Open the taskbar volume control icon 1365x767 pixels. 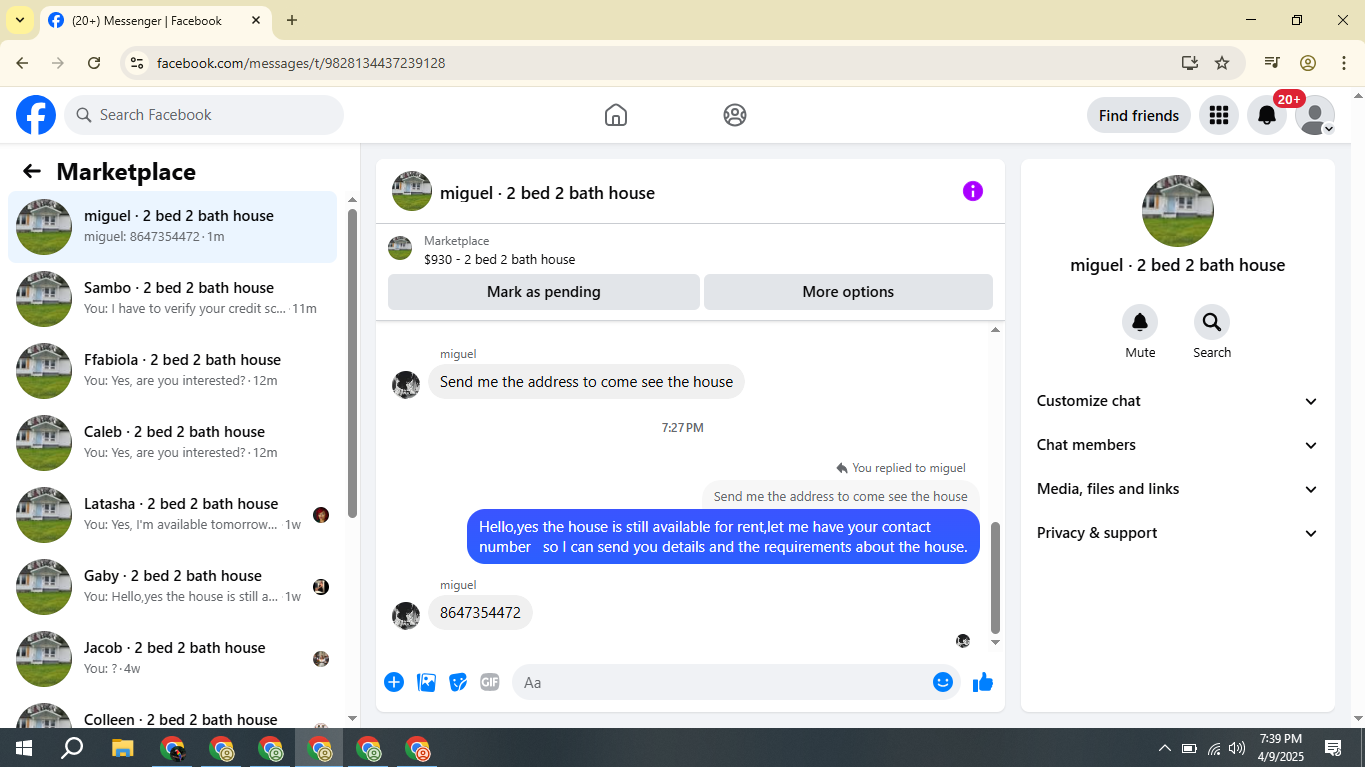click(x=1237, y=748)
